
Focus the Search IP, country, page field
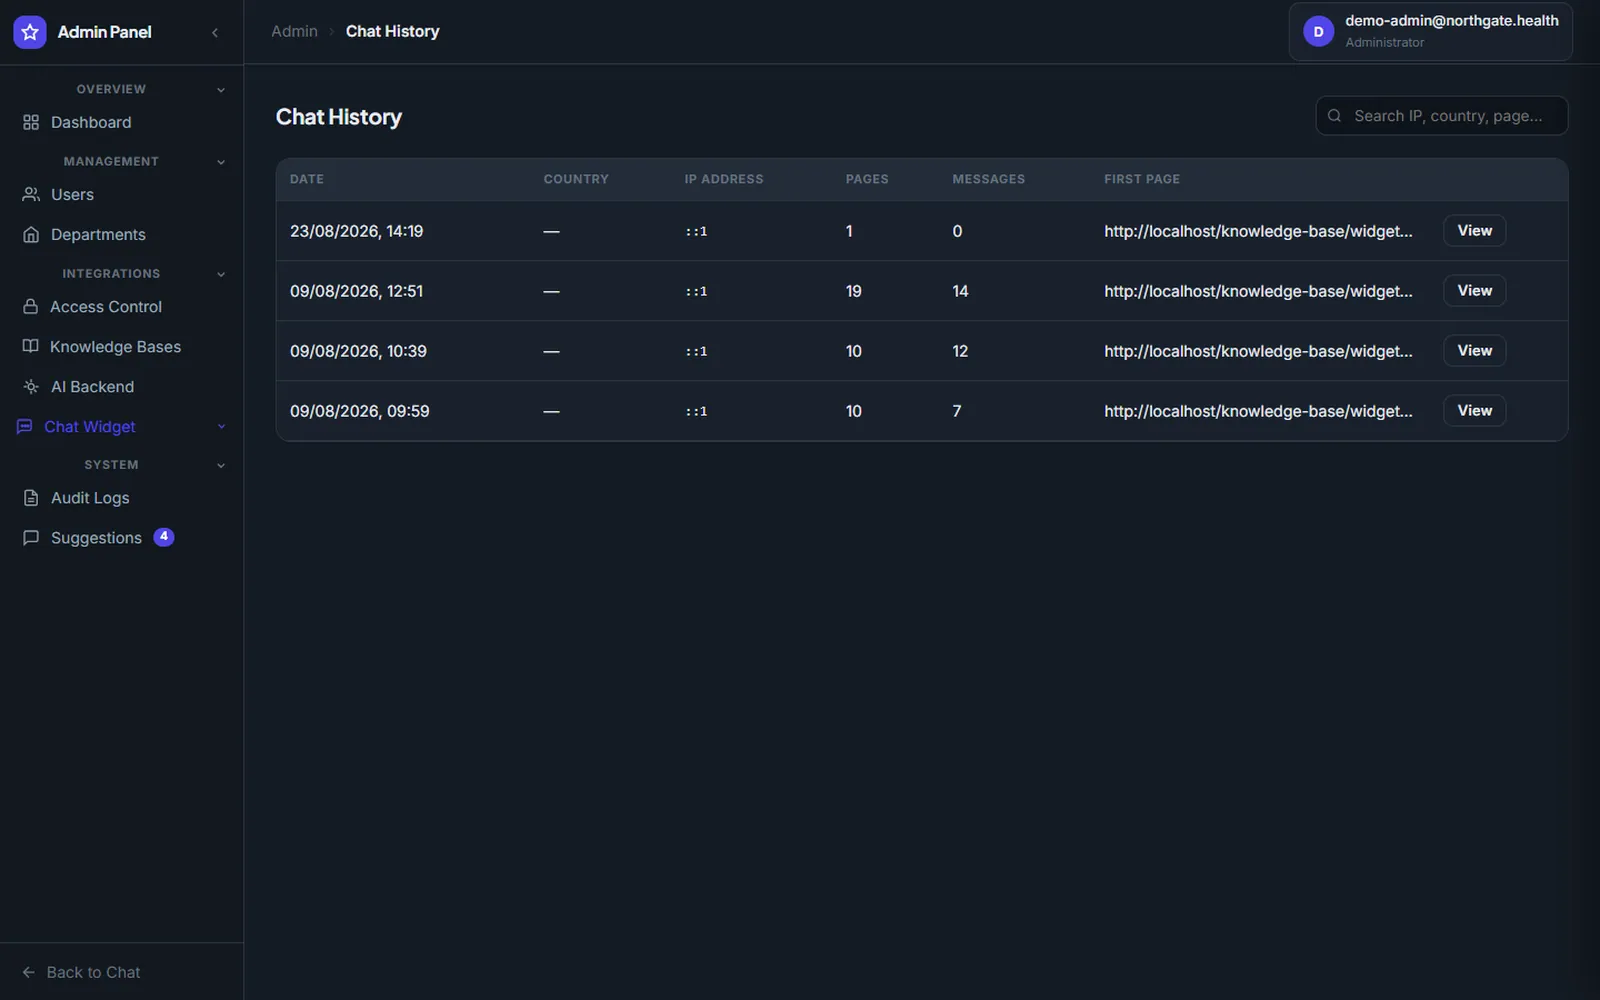(1442, 116)
